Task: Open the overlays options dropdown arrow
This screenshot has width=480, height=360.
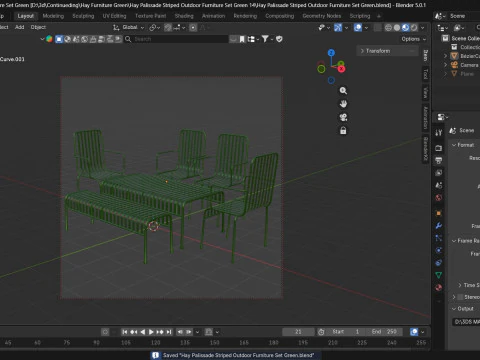Action: tap(366, 28)
